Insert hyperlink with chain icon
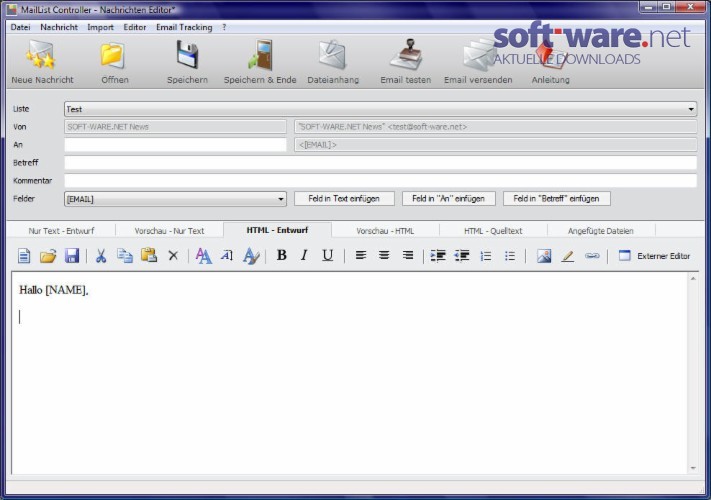The width and height of the screenshot is (711, 500). tap(592, 256)
